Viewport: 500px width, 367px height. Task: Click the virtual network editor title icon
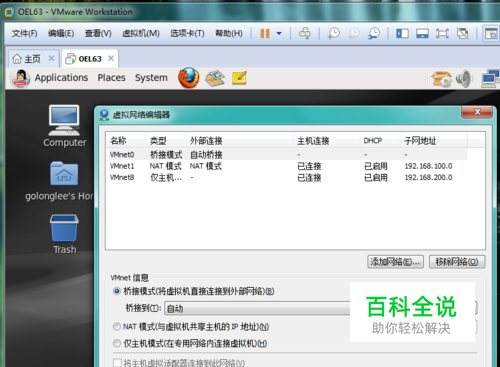tap(104, 115)
